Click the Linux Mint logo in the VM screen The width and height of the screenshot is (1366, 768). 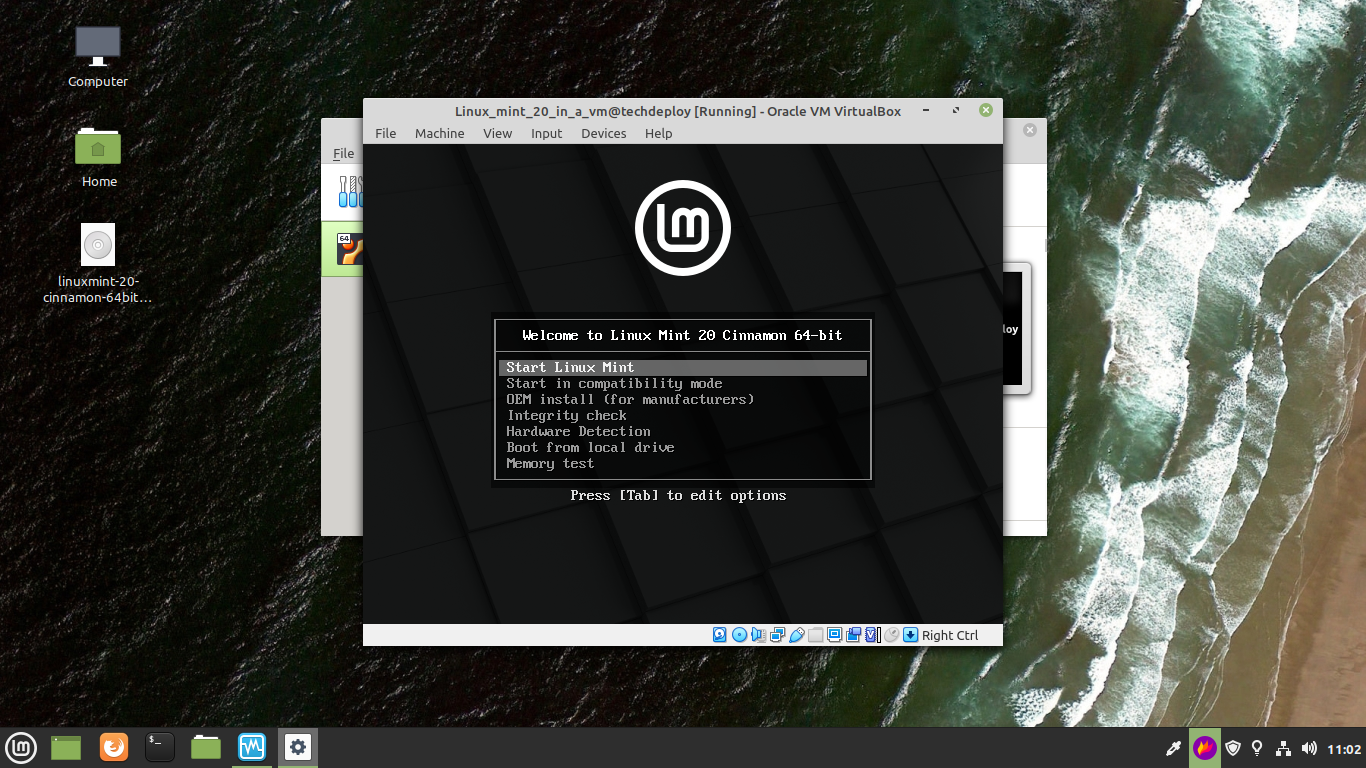pos(683,228)
